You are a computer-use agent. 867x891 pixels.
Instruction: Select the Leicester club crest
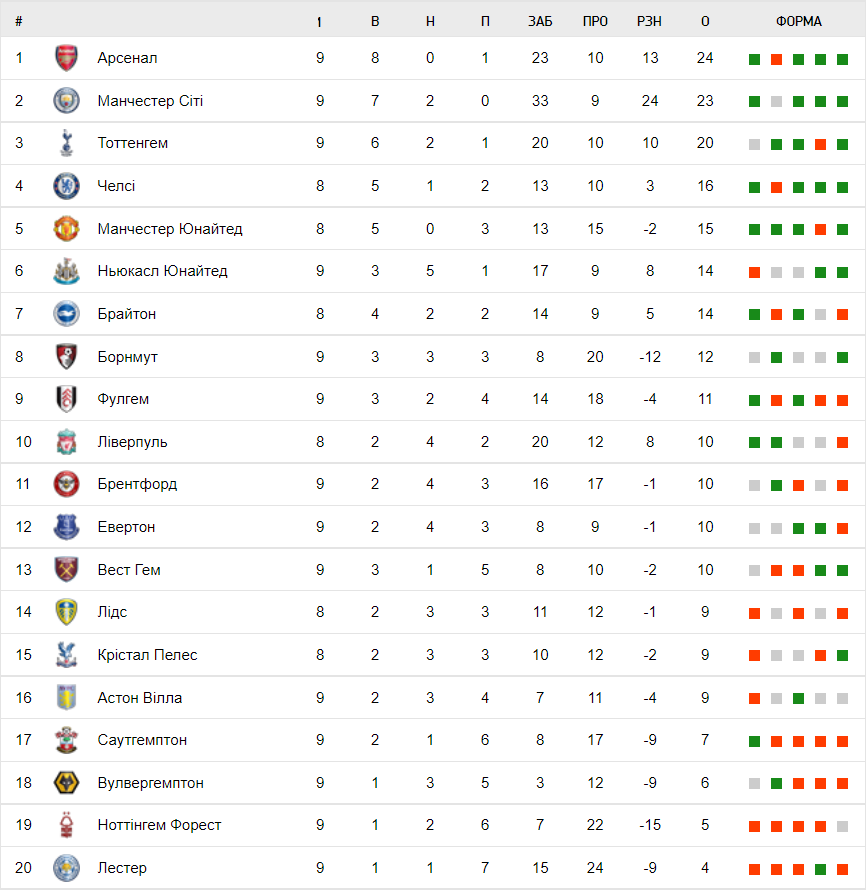tap(66, 868)
